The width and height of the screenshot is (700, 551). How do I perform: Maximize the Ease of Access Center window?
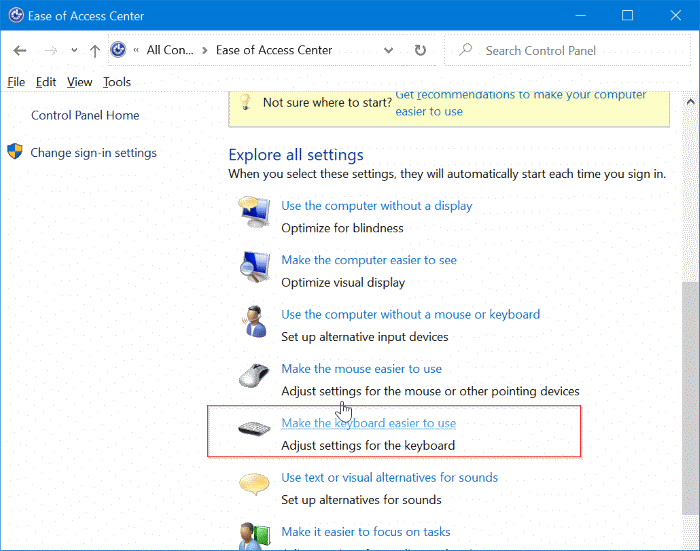coord(627,16)
